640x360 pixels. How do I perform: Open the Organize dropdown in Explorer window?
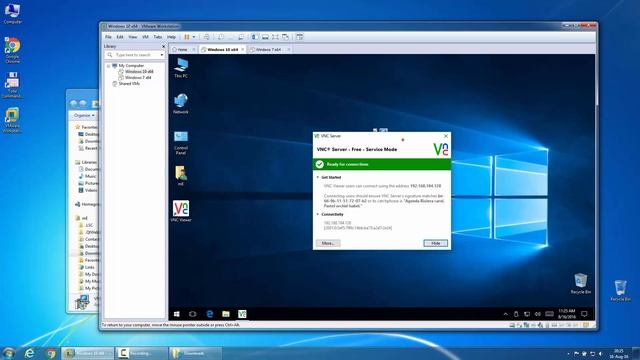[x=84, y=116]
